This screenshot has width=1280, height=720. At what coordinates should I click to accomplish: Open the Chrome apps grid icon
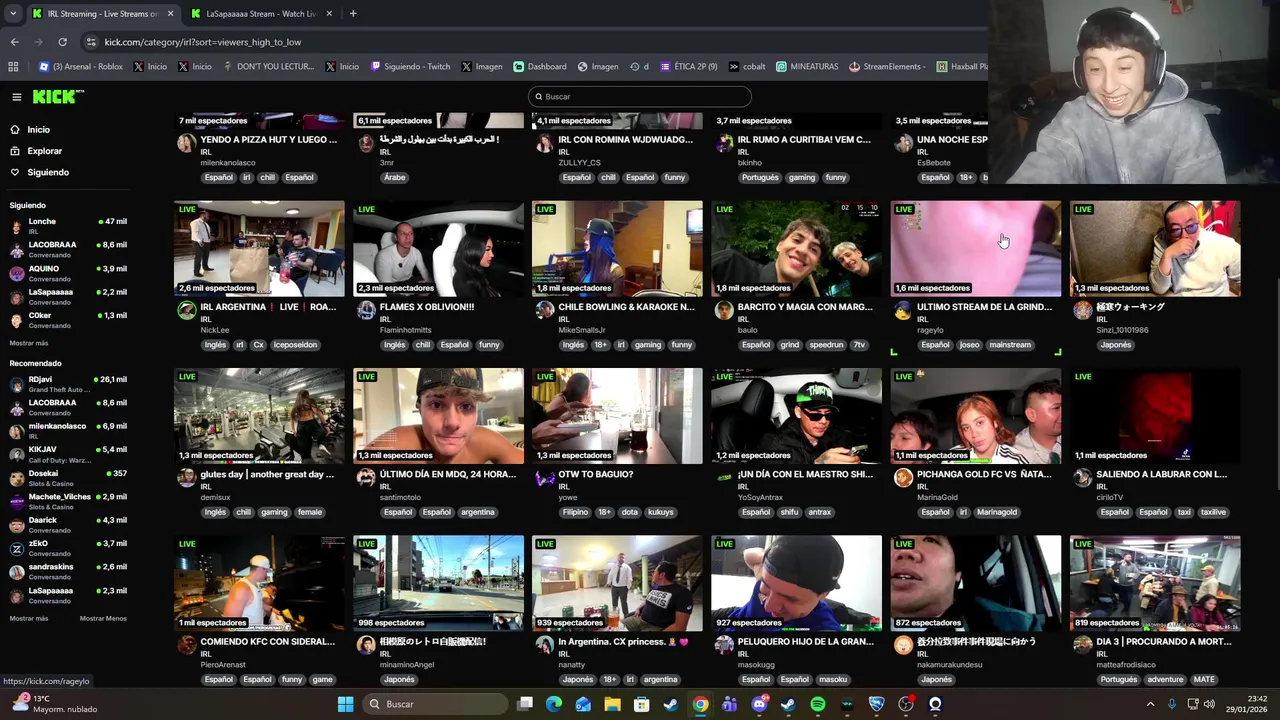13,67
